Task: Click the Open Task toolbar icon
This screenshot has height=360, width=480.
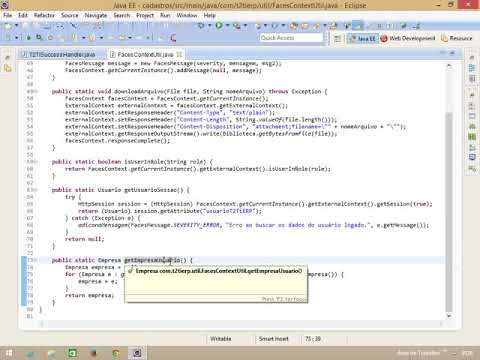Action: coord(305,26)
